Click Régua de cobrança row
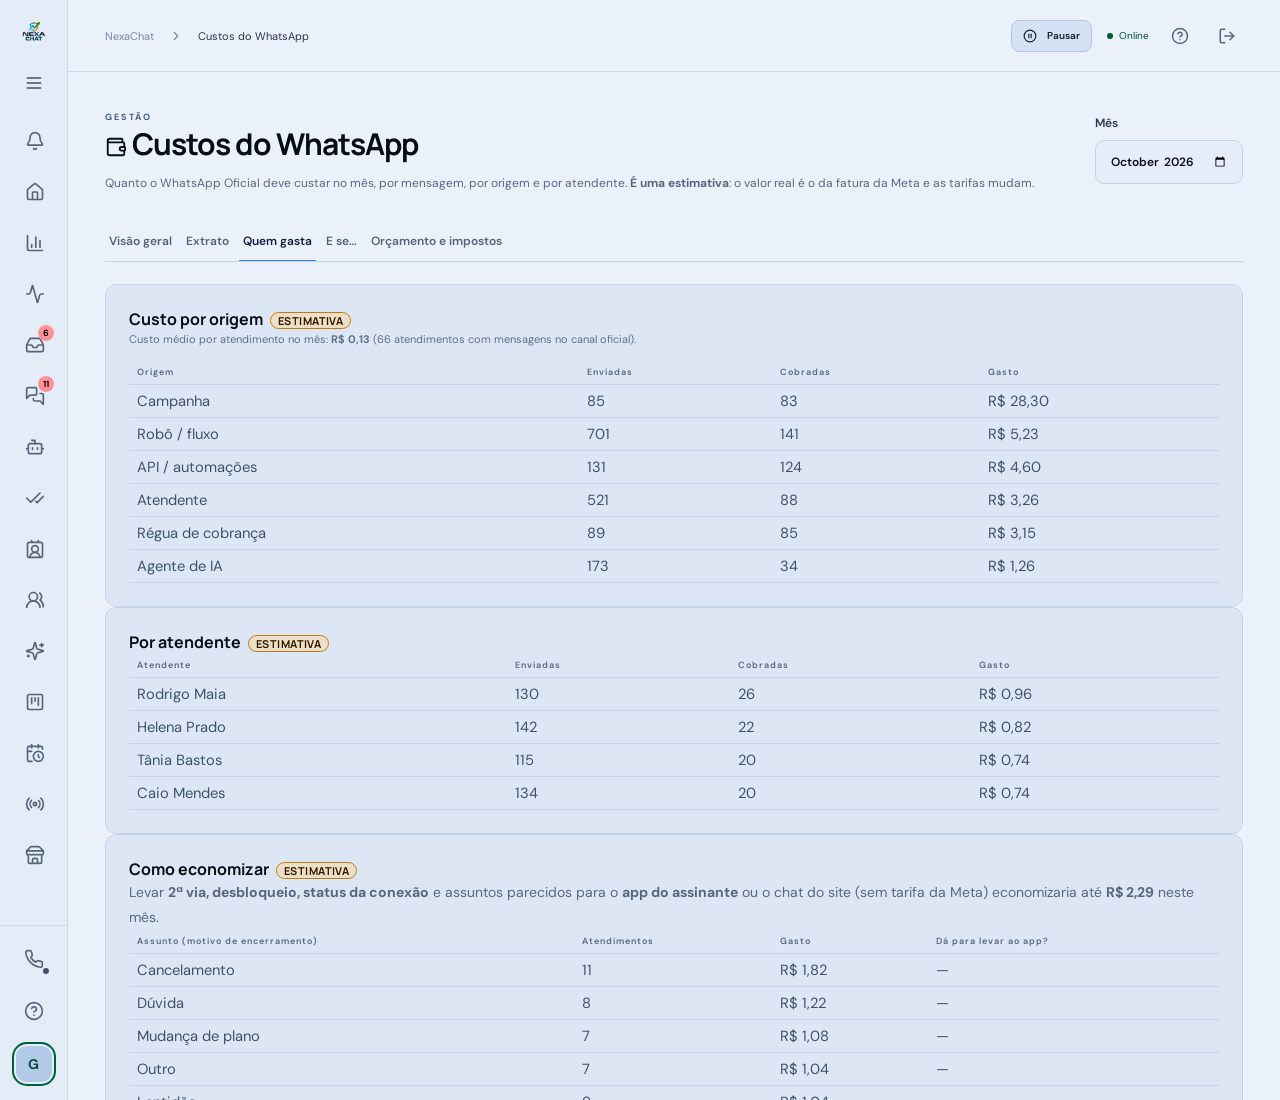Screen dimensions: 1280x1100 (x=674, y=533)
